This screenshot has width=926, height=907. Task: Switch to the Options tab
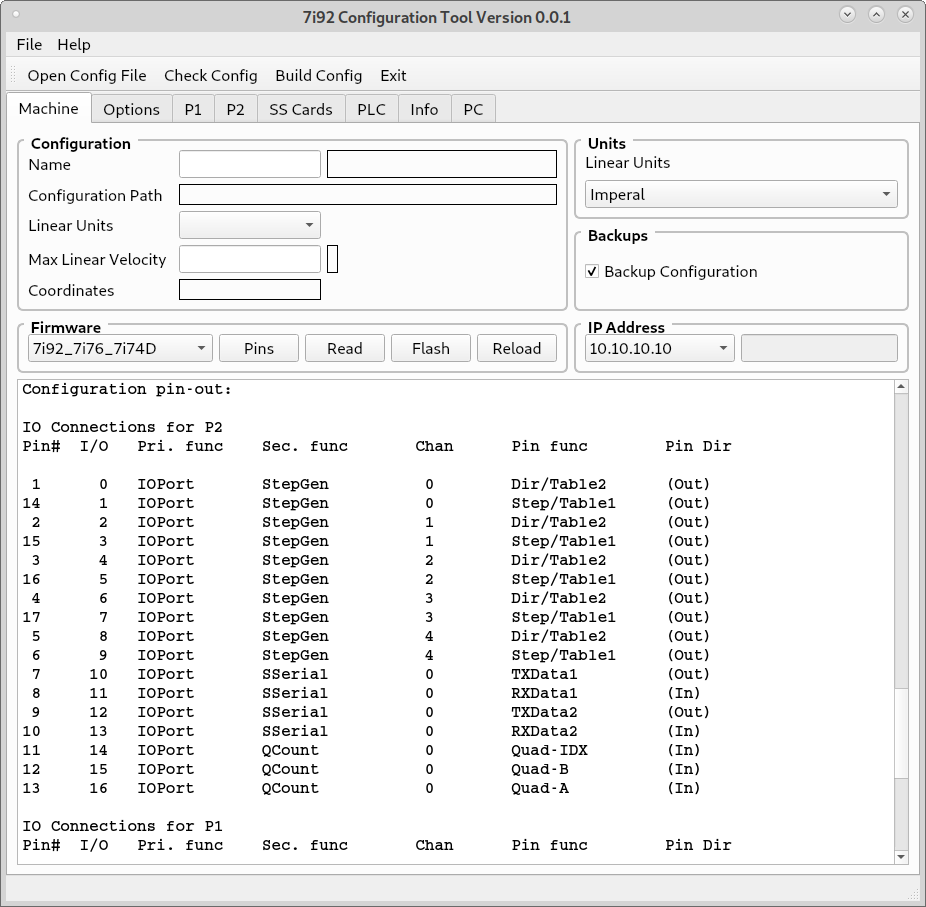click(x=131, y=109)
